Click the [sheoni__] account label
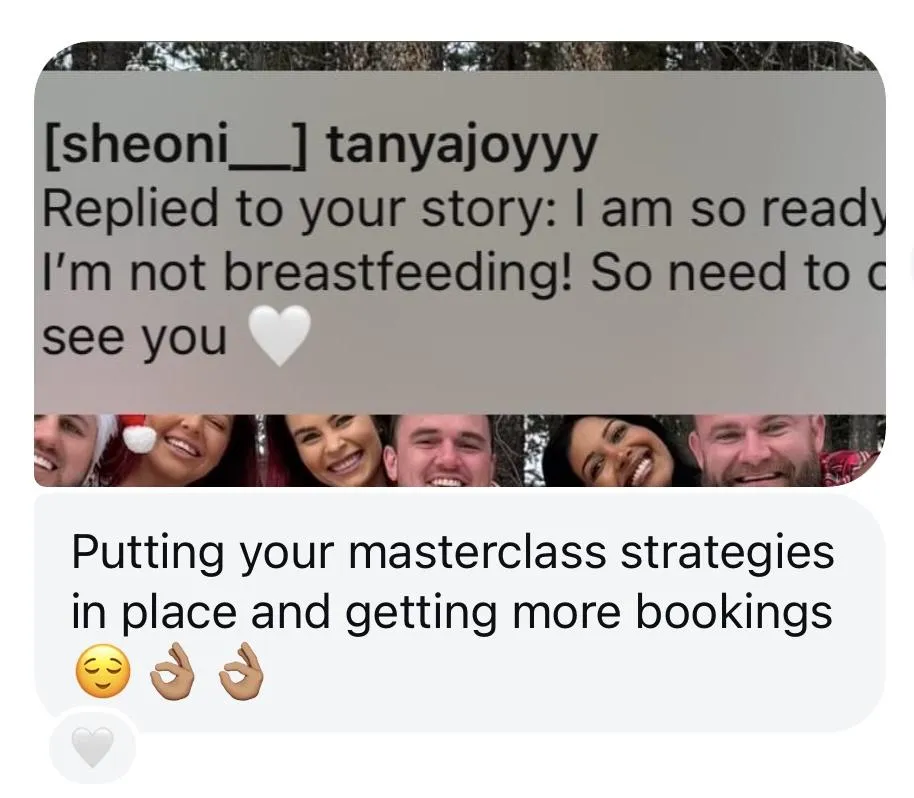 coord(175,147)
